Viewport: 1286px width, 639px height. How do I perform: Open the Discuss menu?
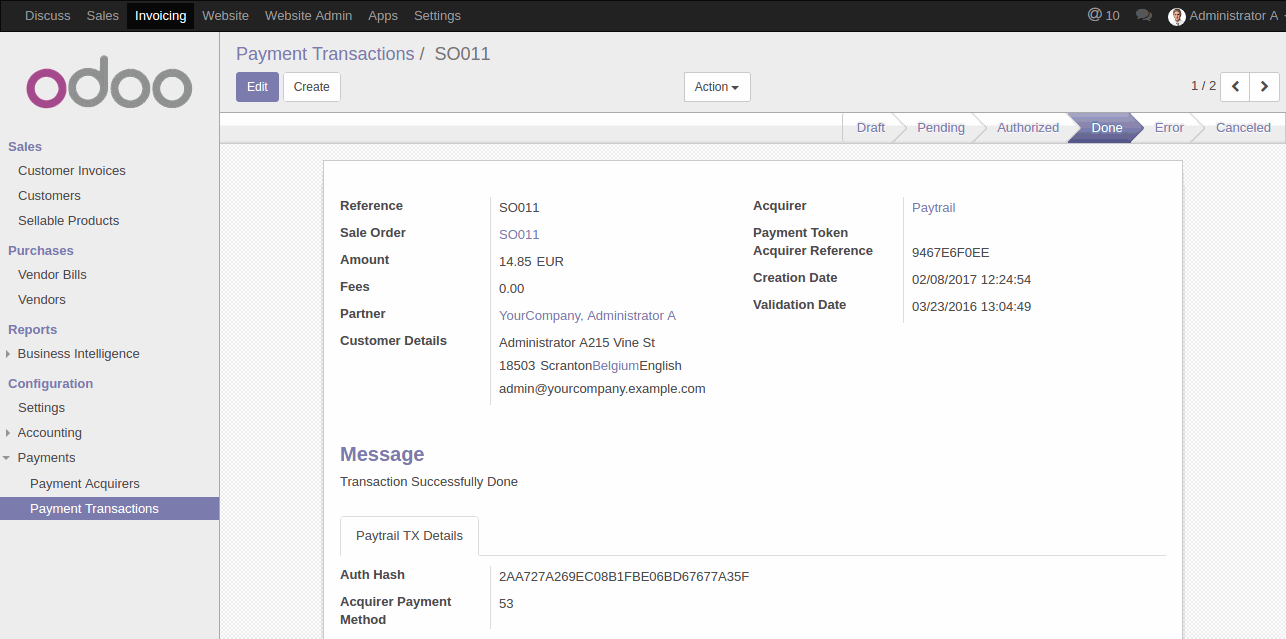point(48,16)
